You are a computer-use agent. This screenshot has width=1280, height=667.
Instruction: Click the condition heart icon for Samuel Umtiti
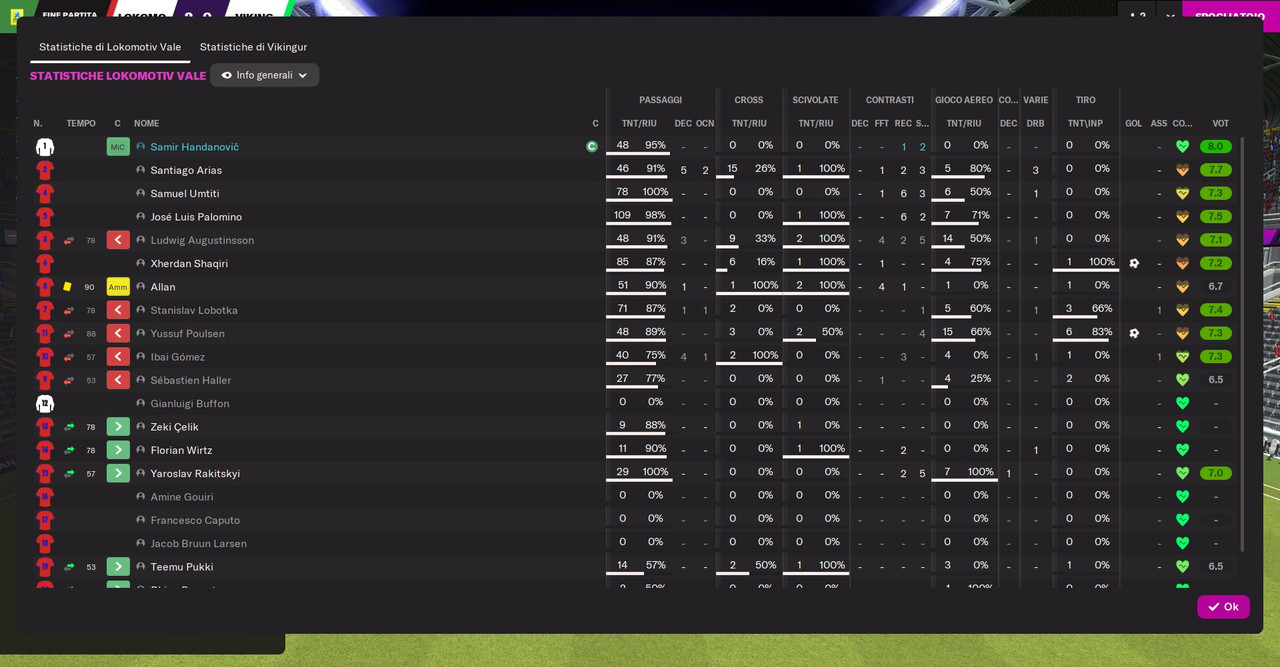coord(1182,194)
